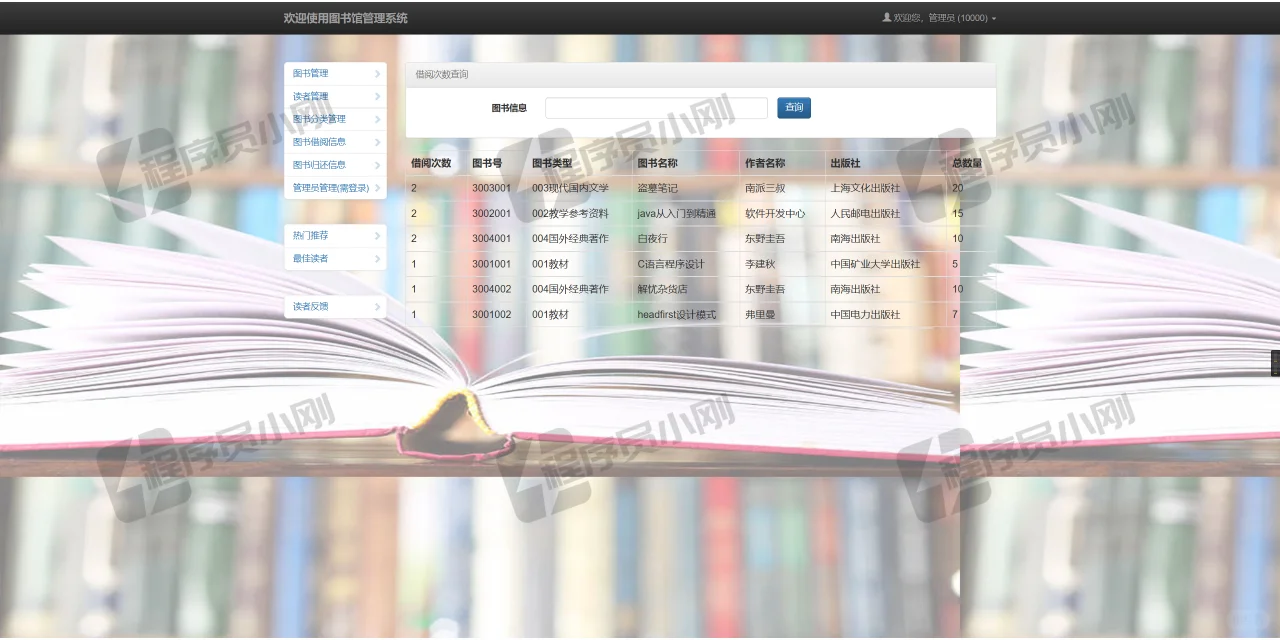Expand the chevron next to 读者反馈

(x=377, y=306)
